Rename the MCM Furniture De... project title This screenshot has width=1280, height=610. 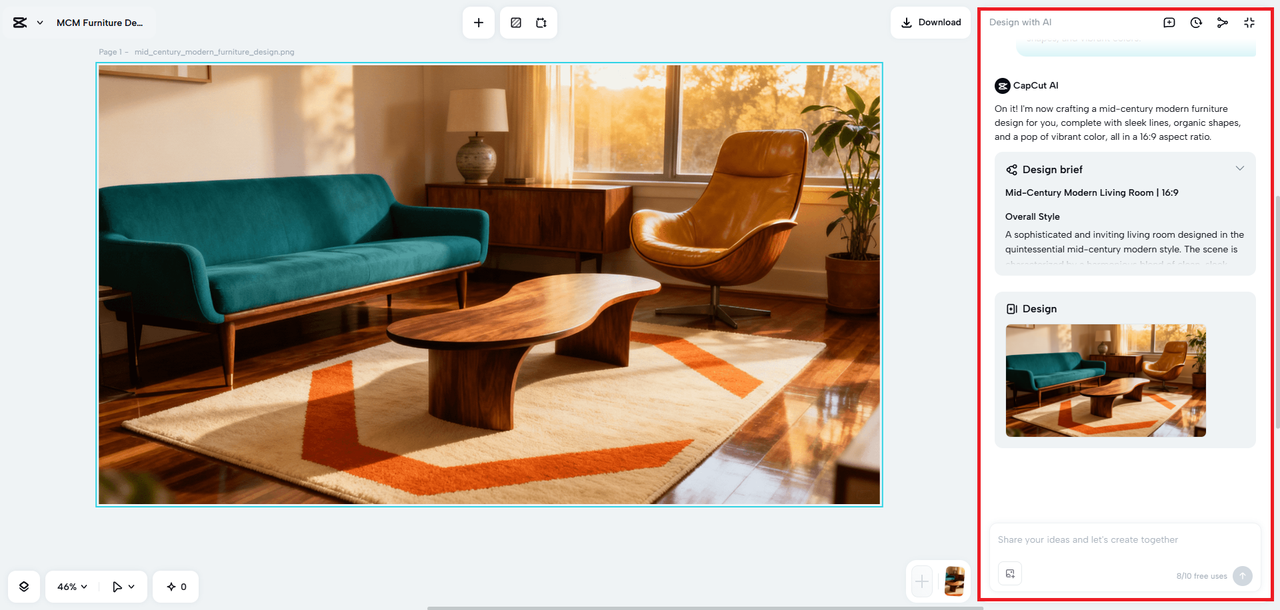[x=101, y=22]
